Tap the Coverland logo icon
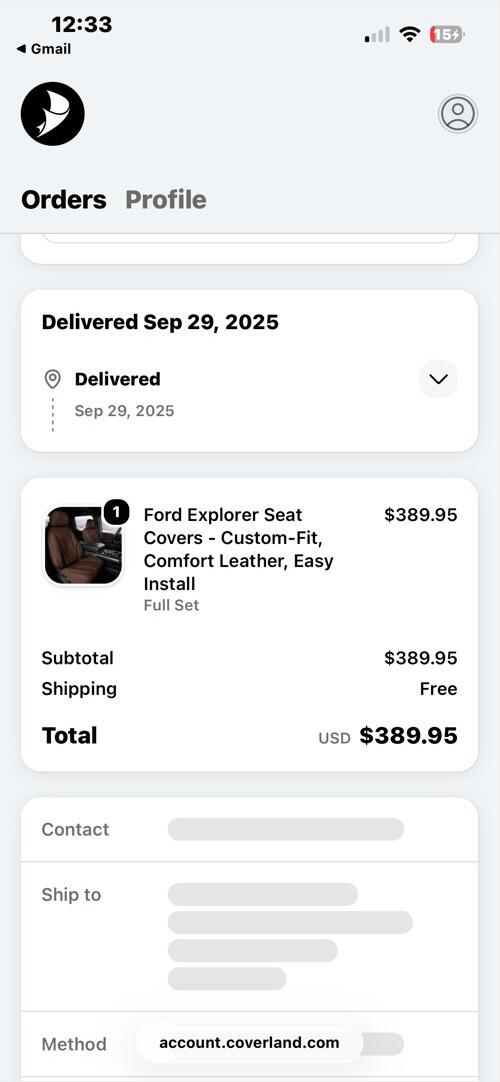The width and height of the screenshot is (500, 1082). [x=52, y=114]
